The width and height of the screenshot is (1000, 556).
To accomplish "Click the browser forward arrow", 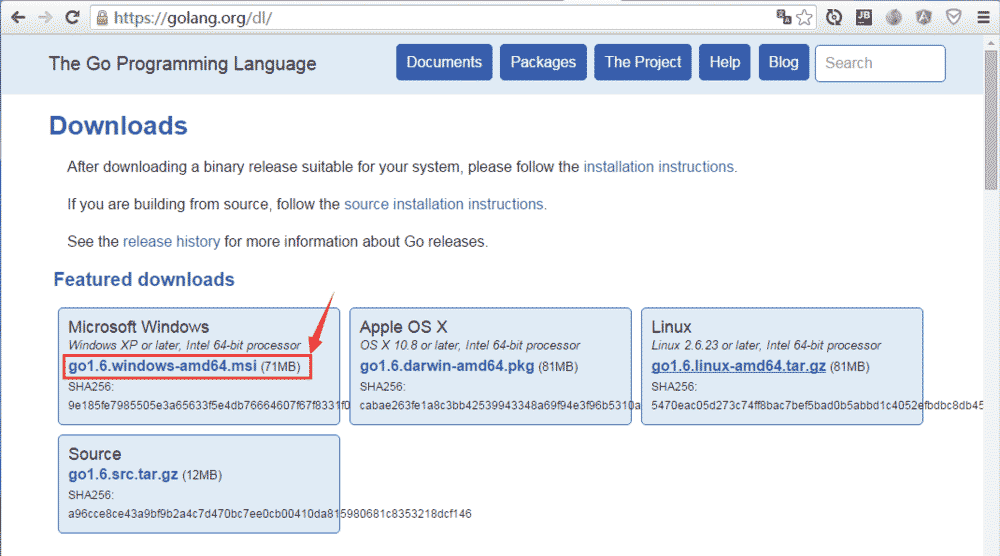I will click(x=45, y=17).
